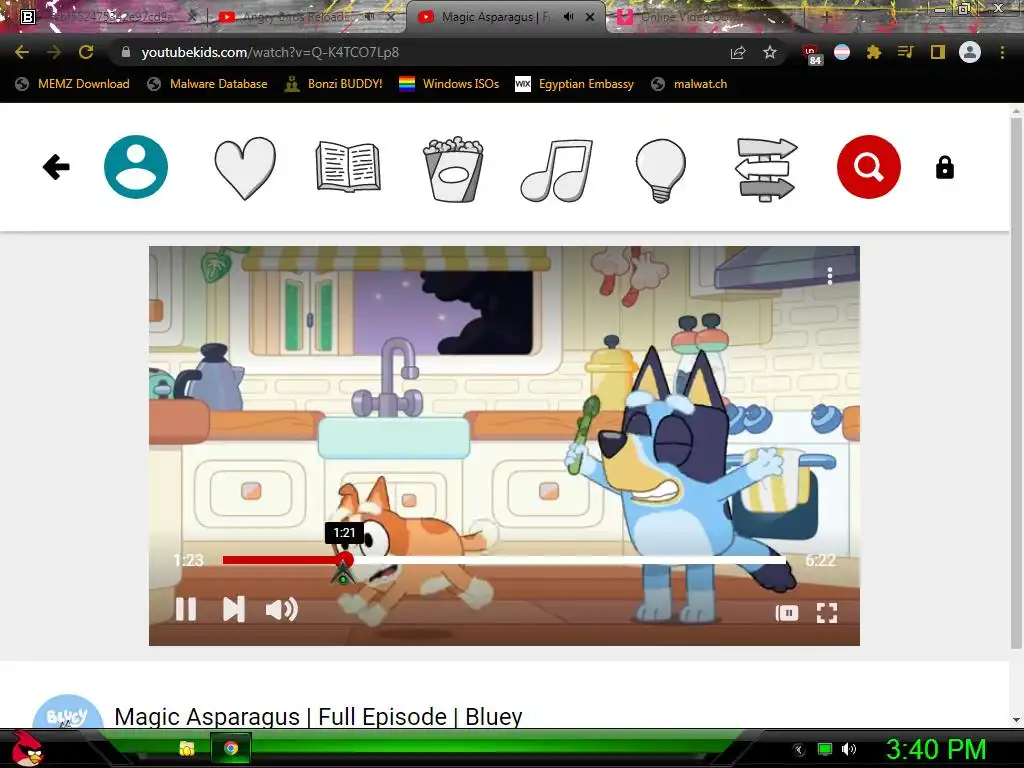1024x768 pixels.
Task: Open the Chrome profile avatar
Action: 970,52
